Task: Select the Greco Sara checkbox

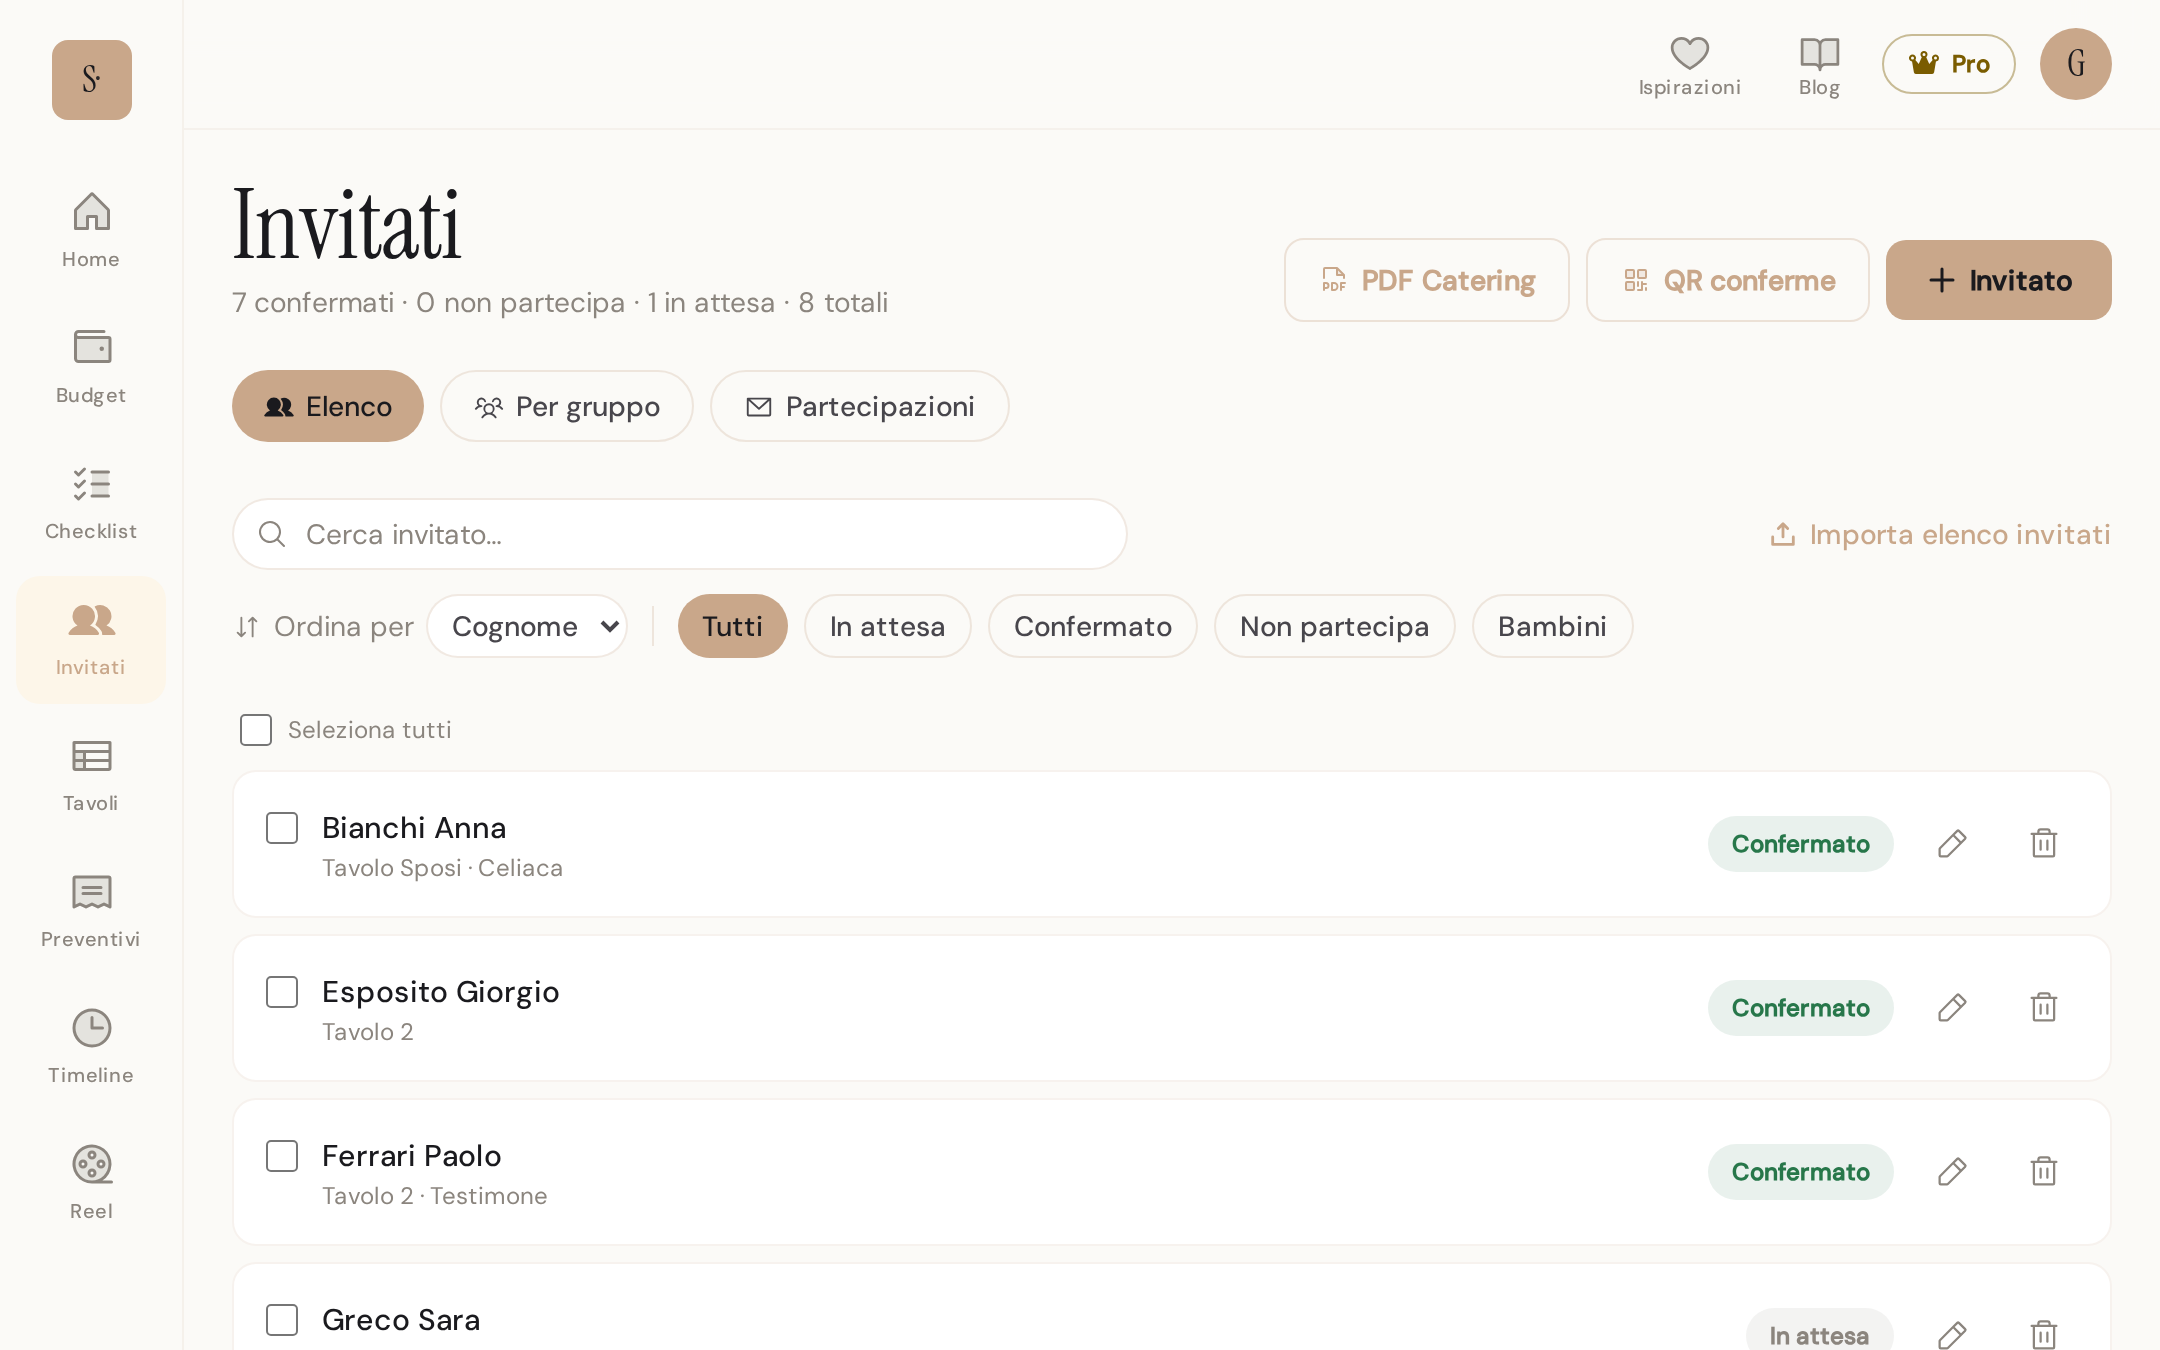Action: click(282, 1320)
